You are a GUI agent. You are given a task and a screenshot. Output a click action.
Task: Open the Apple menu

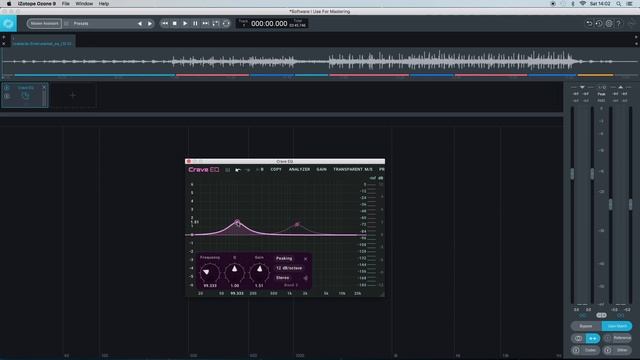click(x=9, y=4)
